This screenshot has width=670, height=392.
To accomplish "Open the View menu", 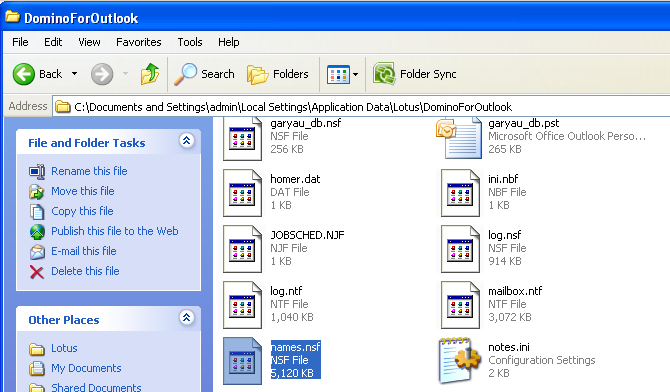I will [x=89, y=42].
